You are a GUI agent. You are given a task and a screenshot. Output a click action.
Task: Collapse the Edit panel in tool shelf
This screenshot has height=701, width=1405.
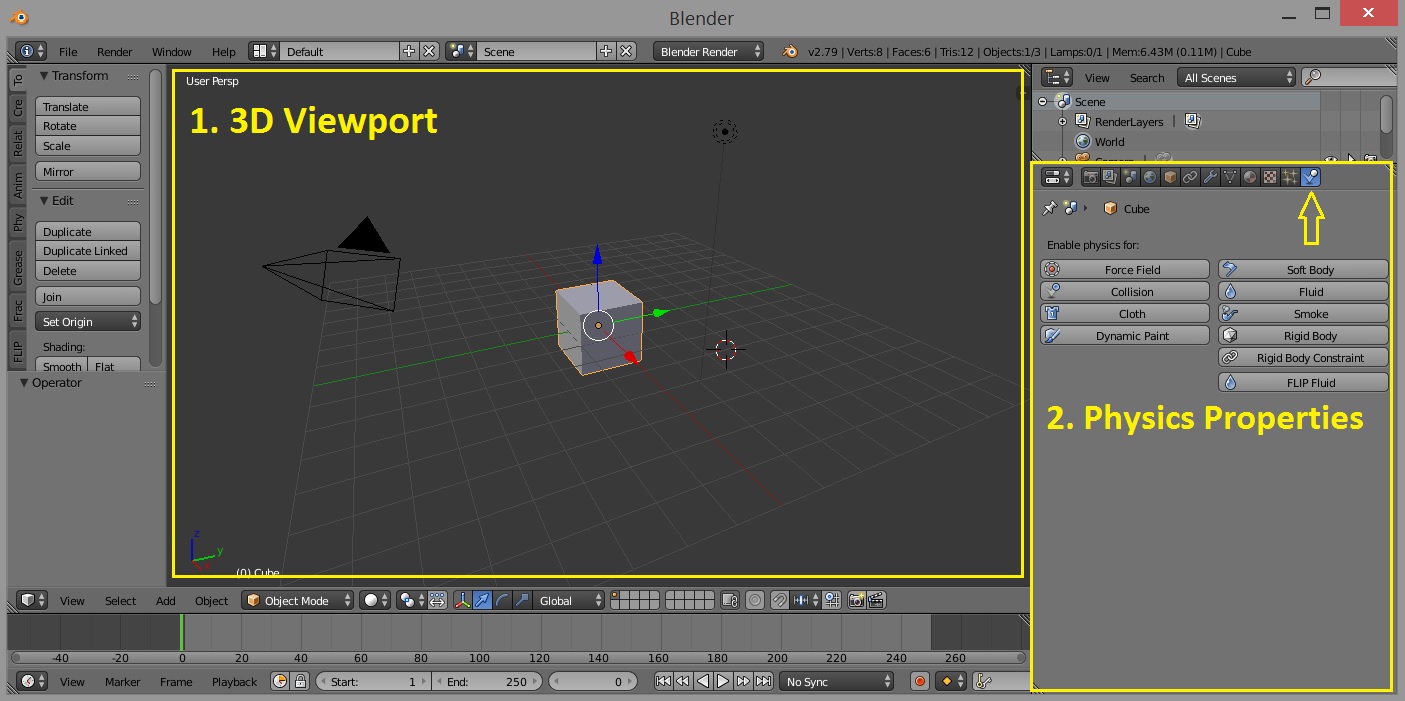coord(44,200)
